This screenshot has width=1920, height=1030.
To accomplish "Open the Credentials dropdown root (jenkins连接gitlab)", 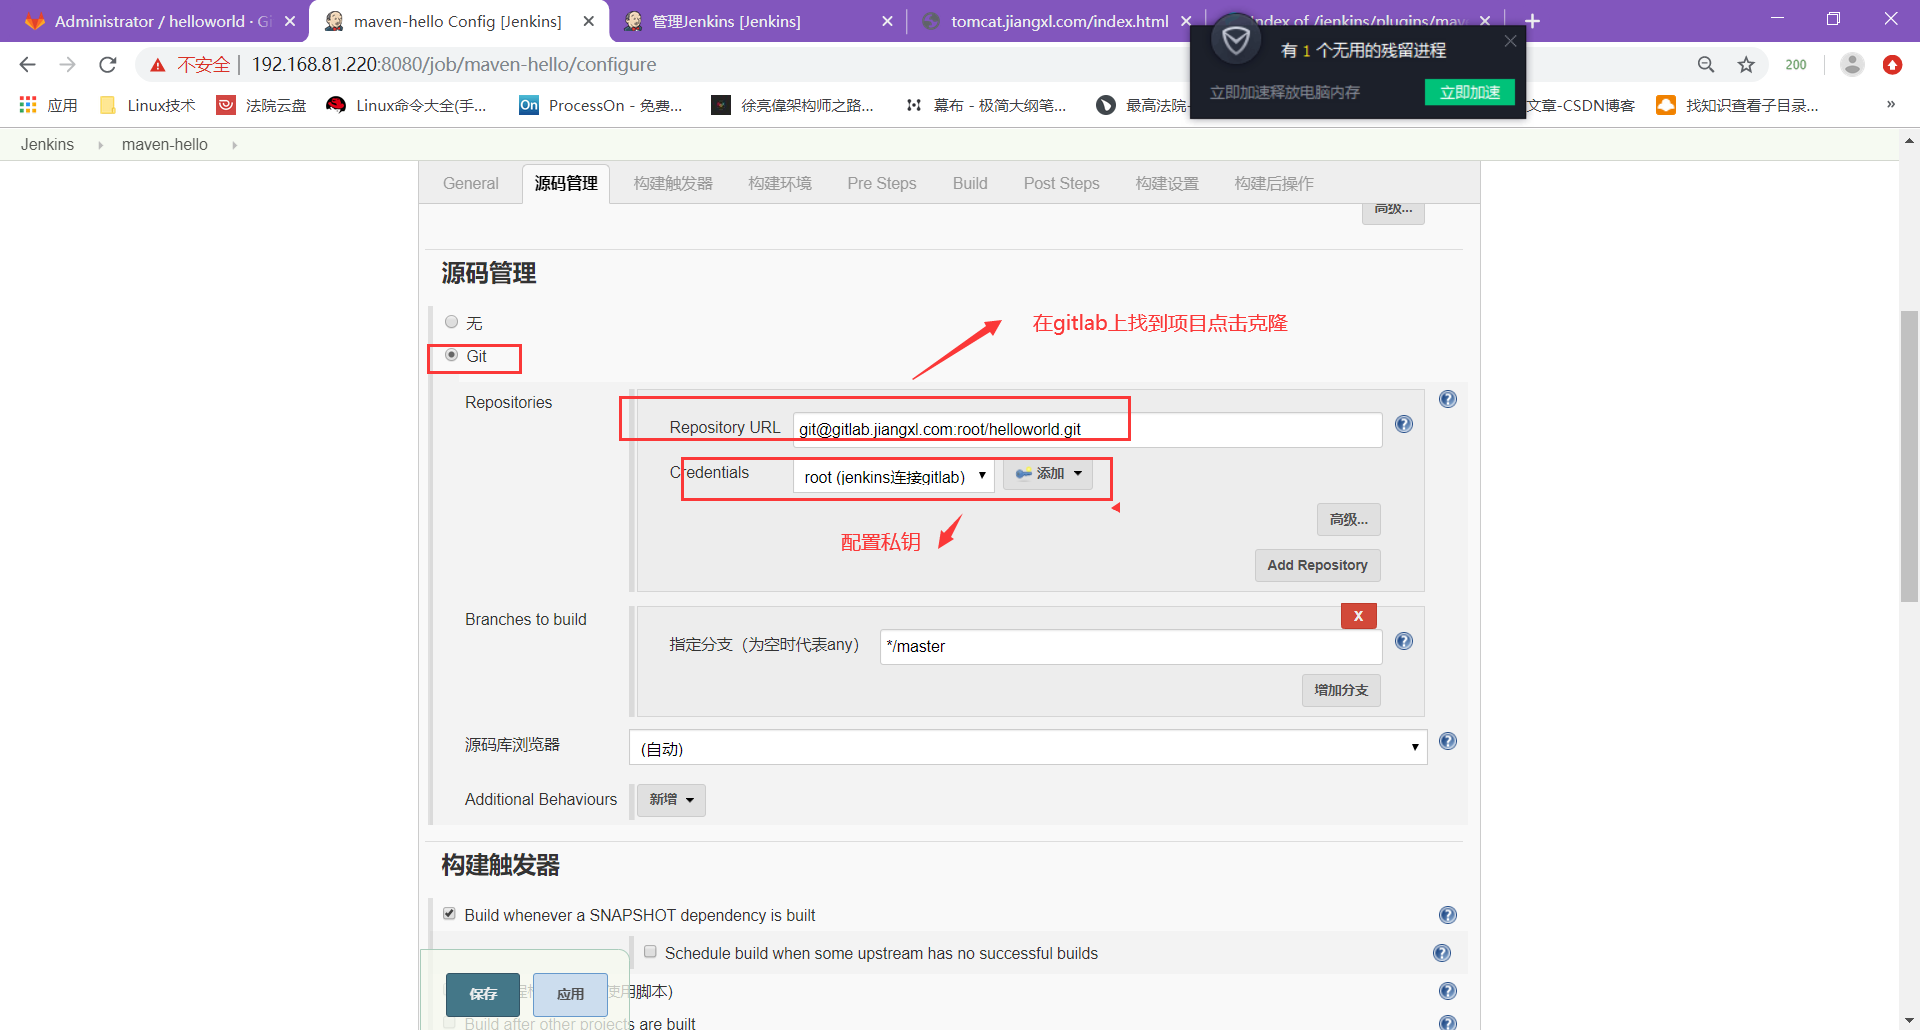I will point(894,476).
